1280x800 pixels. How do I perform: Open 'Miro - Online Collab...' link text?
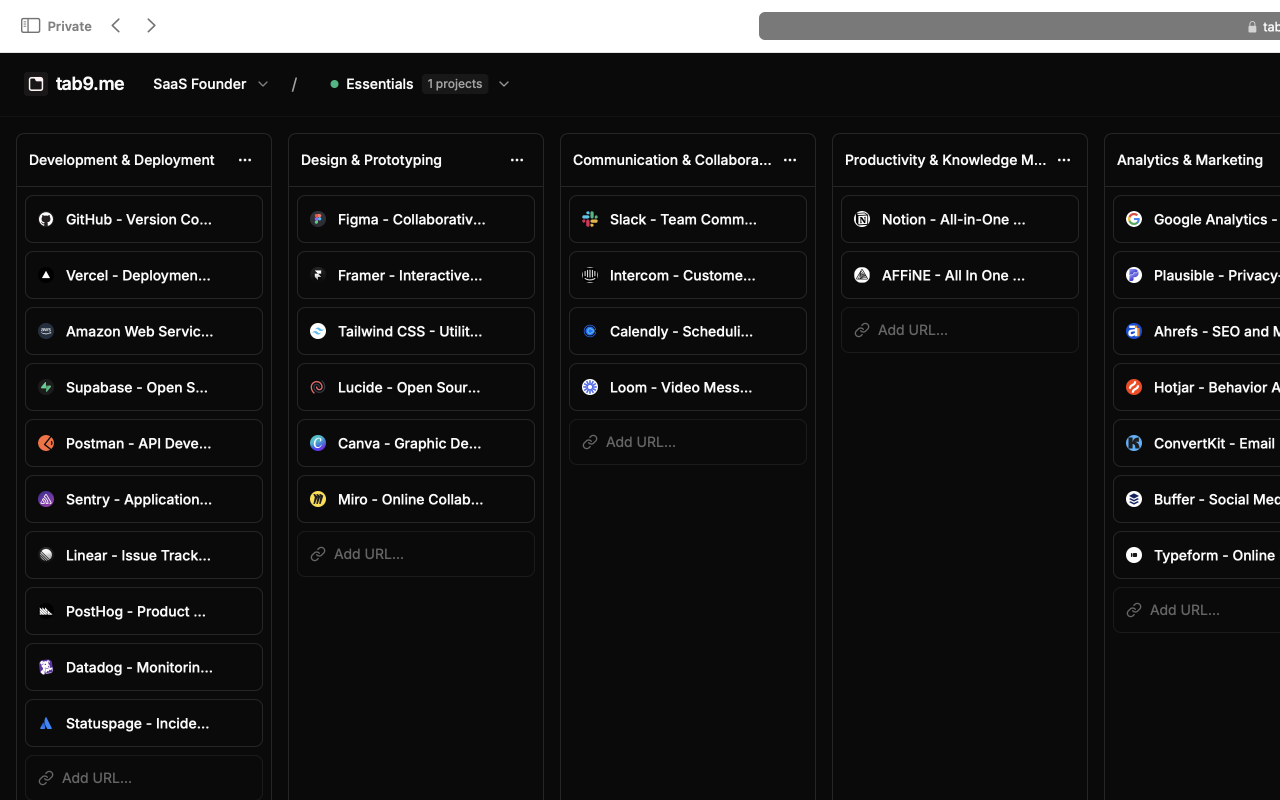tap(411, 499)
